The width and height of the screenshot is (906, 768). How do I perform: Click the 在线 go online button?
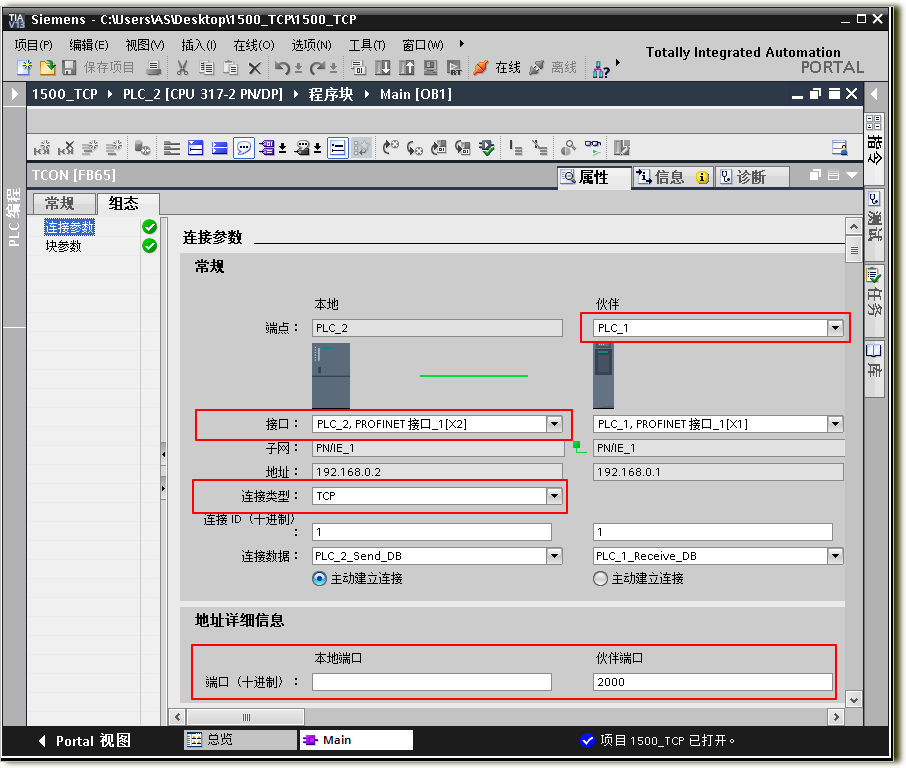(497, 68)
